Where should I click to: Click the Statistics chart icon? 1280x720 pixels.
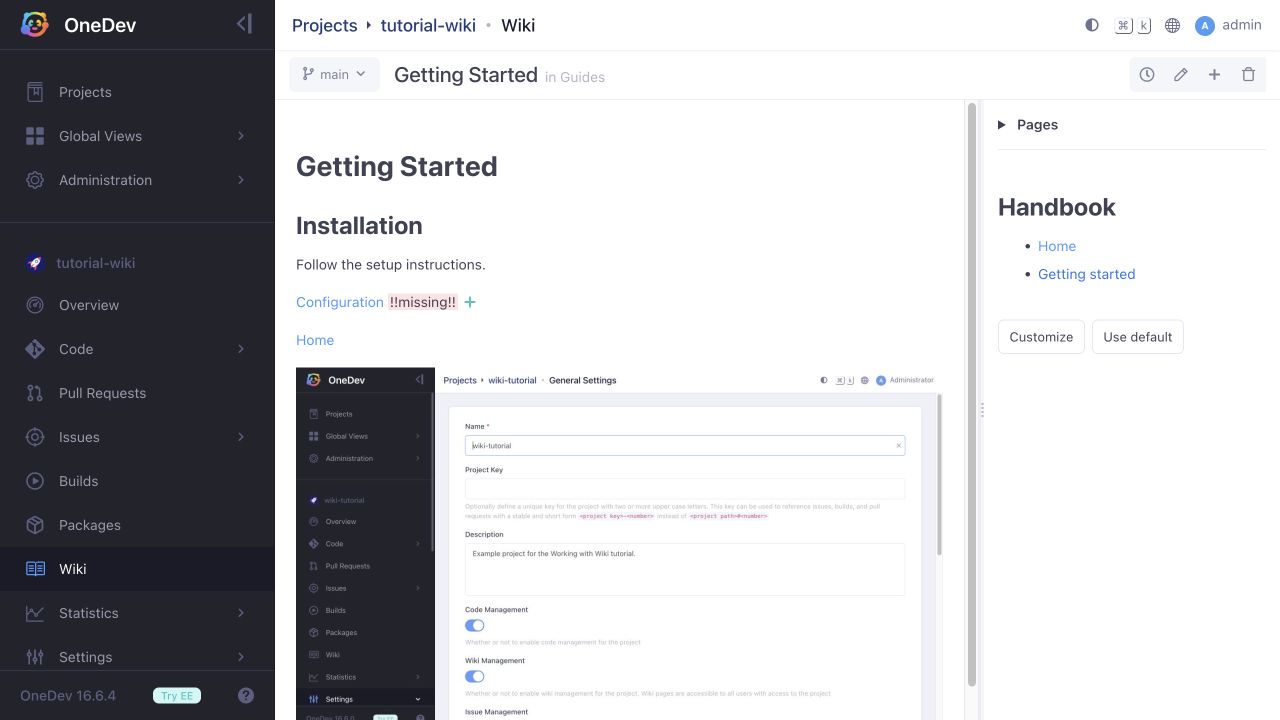pyautogui.click(x=35, y=613)
